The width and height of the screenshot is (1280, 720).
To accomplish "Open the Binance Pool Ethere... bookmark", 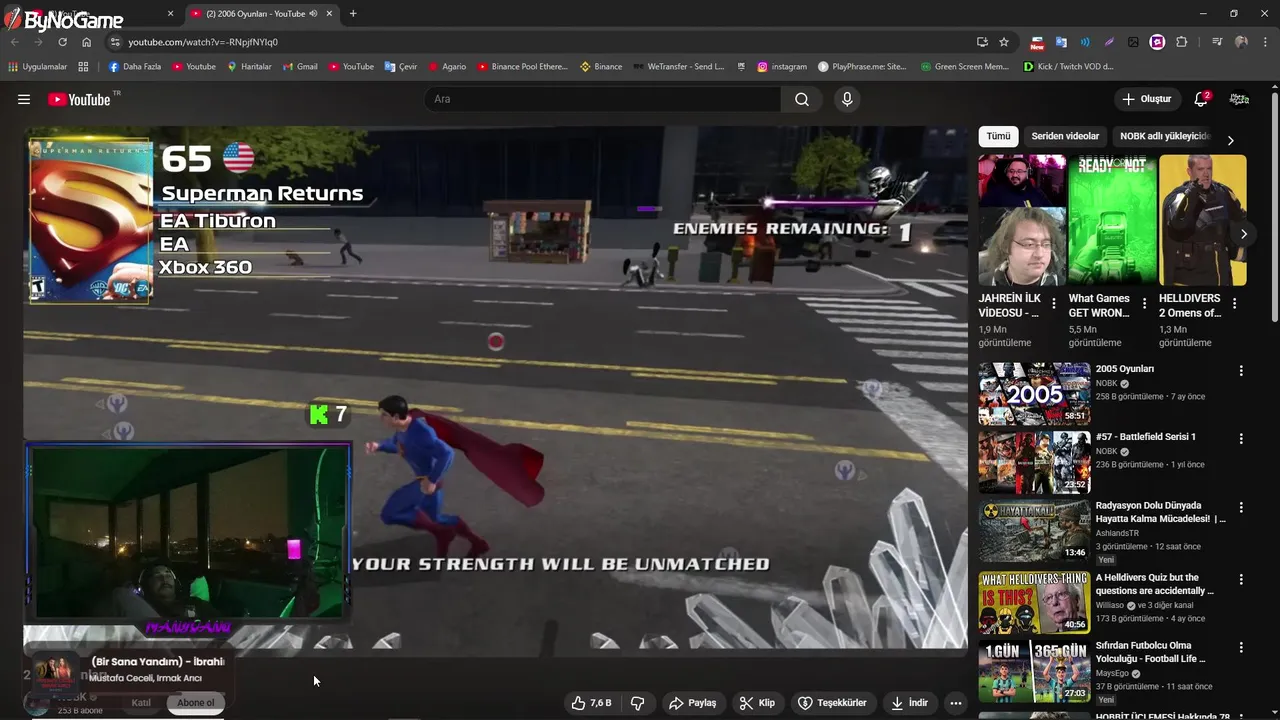I will coord(522,67).
